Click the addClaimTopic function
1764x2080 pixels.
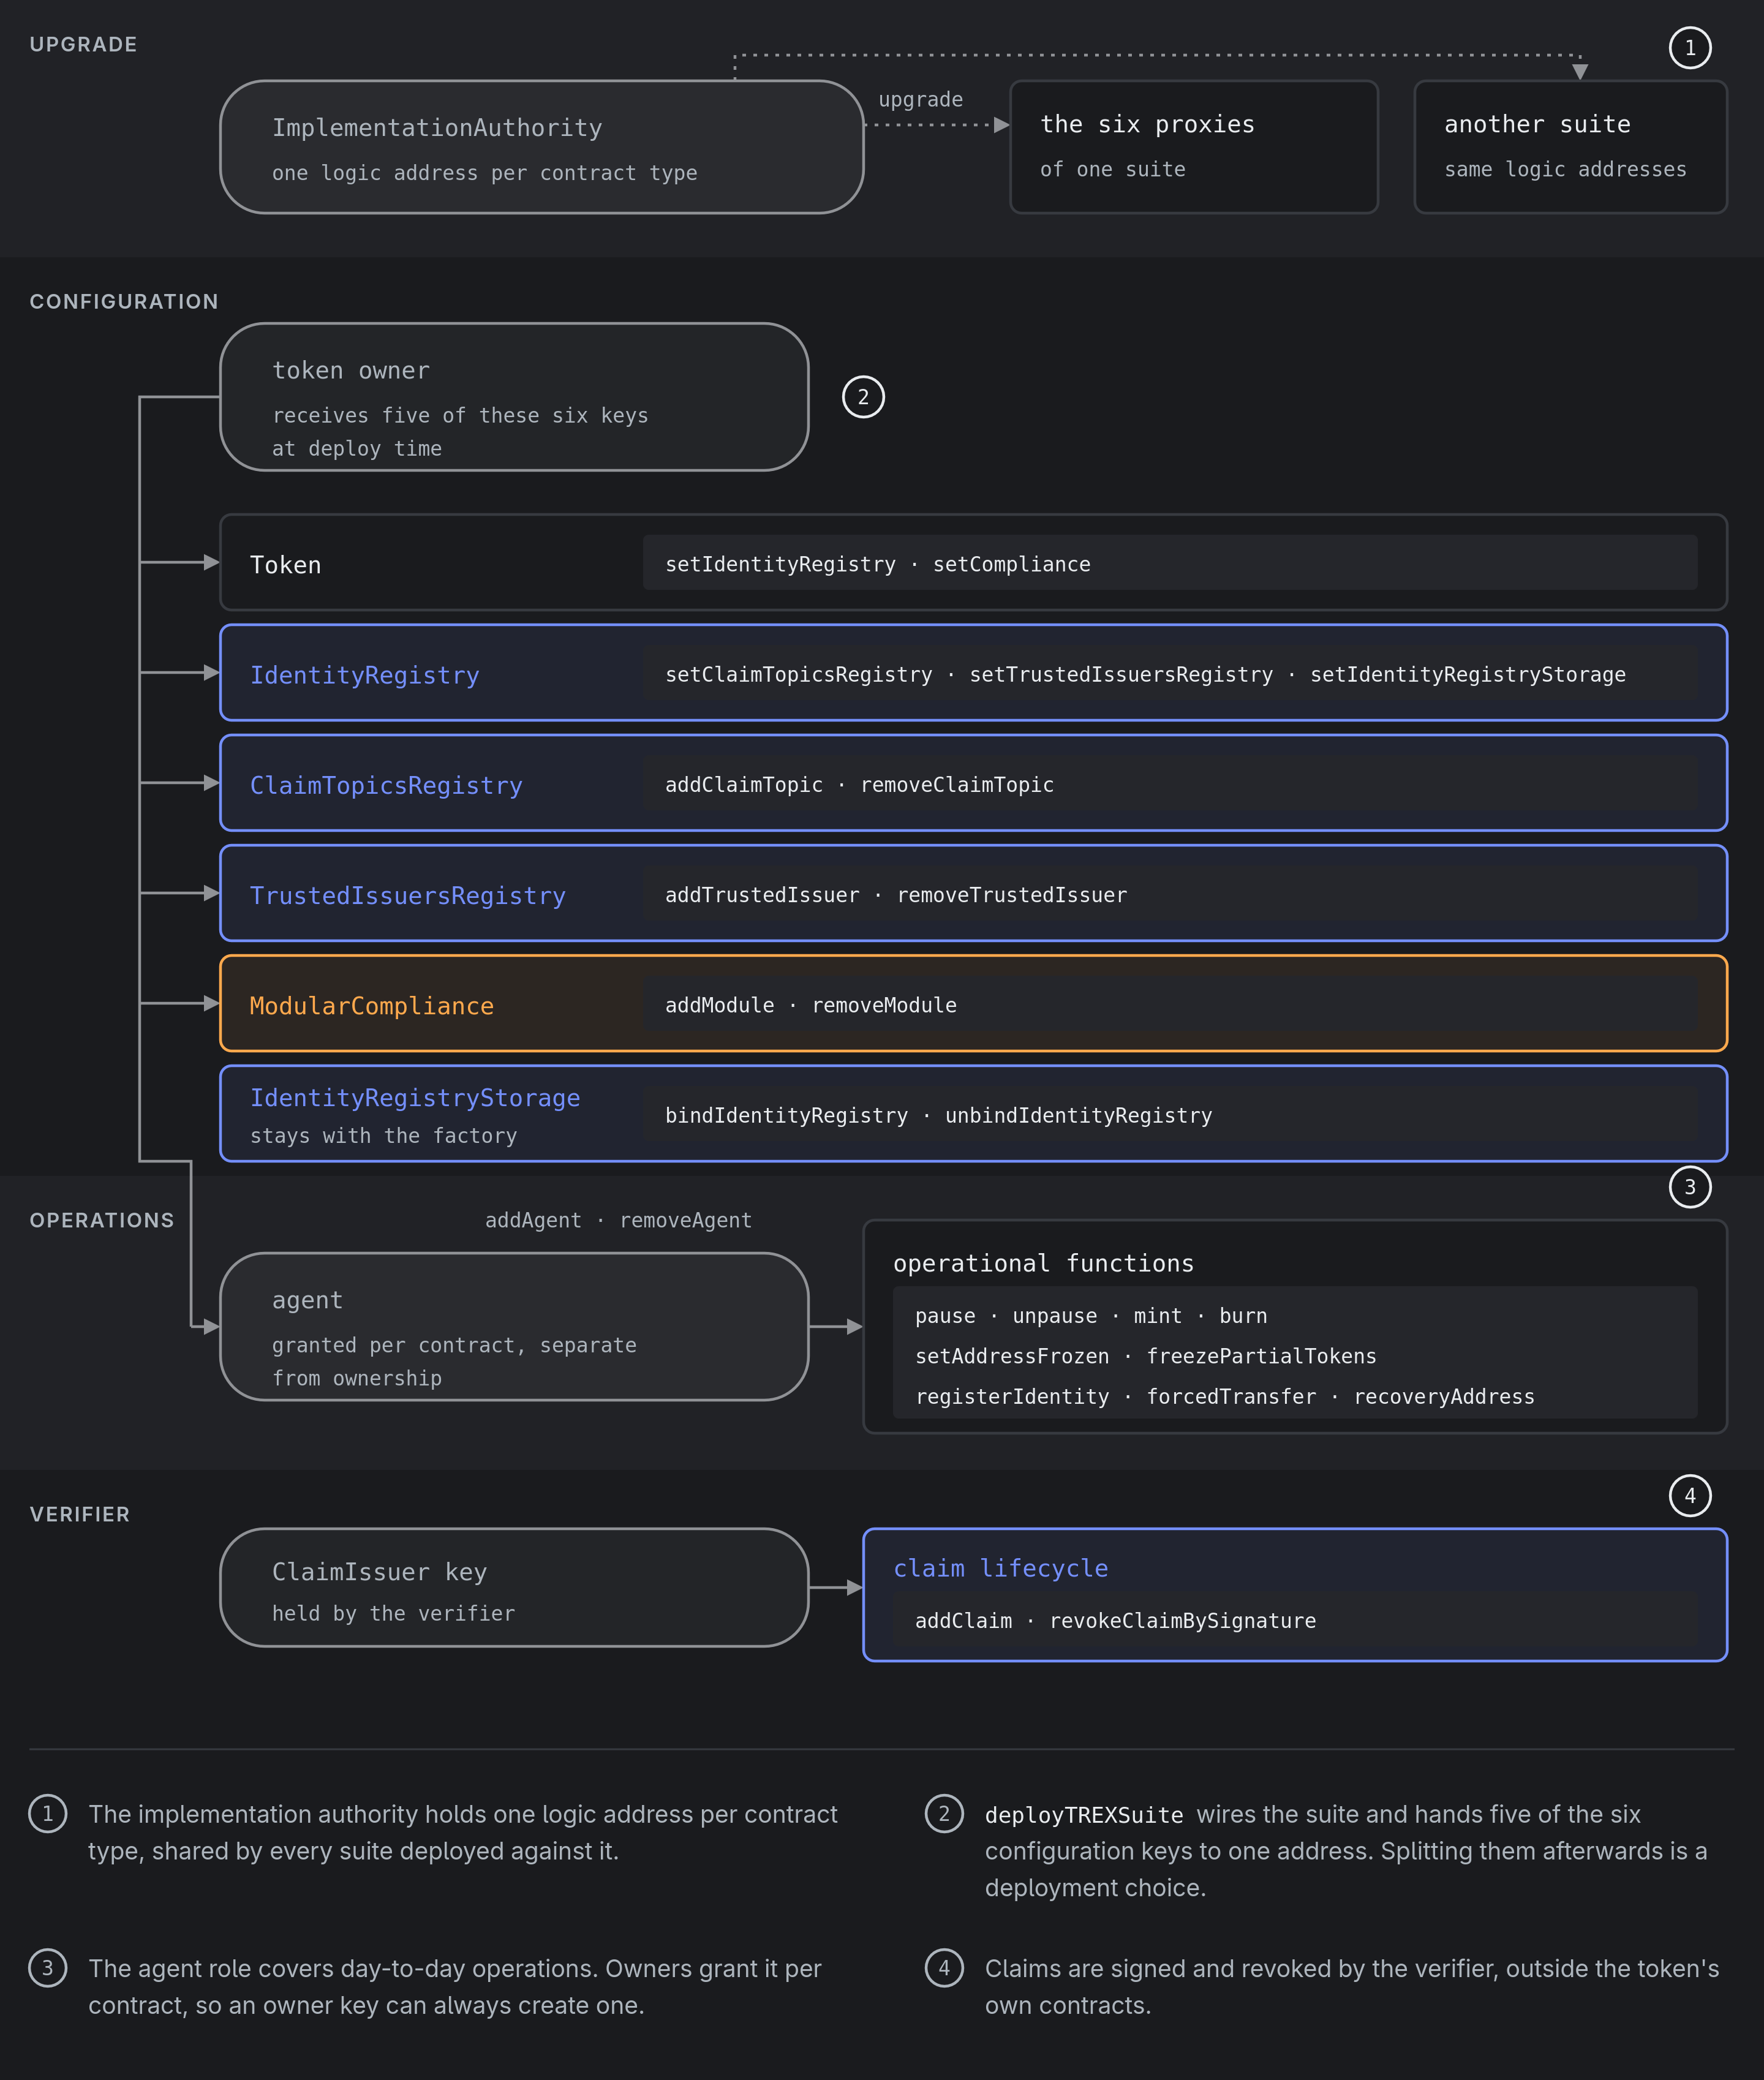pos(744,784)
